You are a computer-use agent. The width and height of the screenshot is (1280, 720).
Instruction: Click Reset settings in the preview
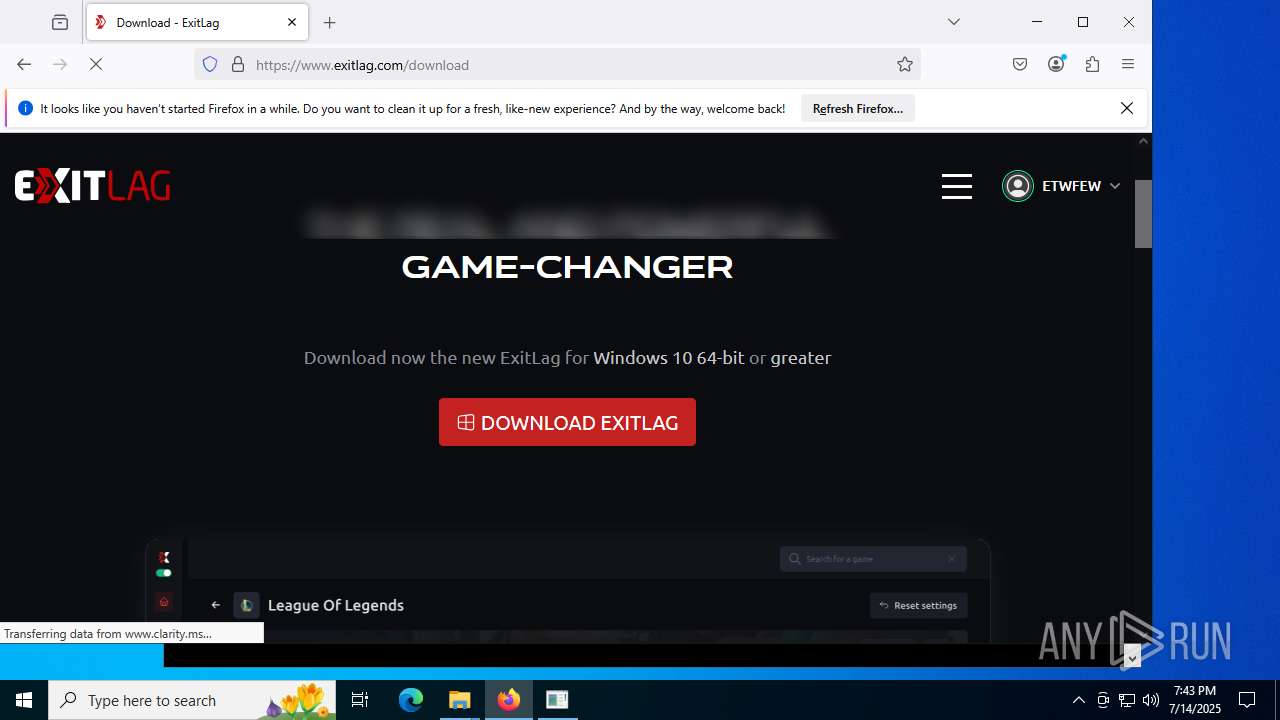click(918, 605)
